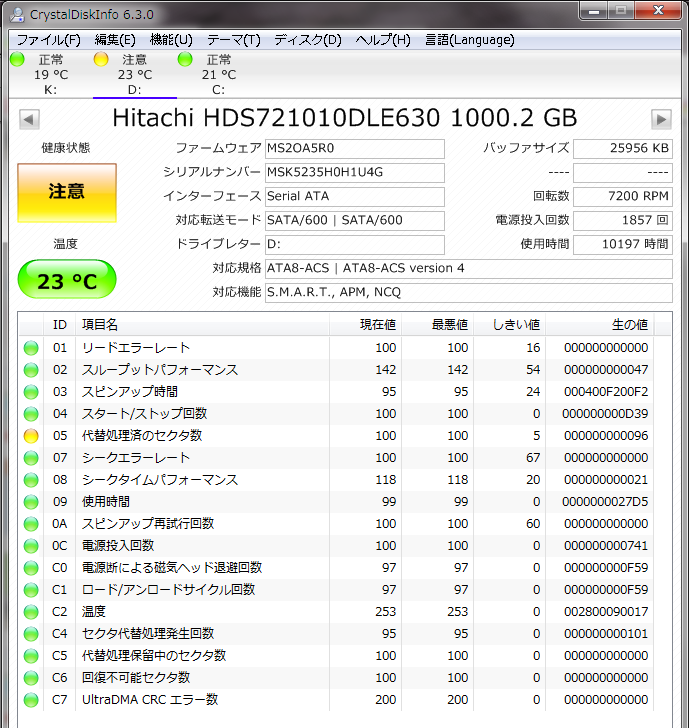Viewport: 689px width, 728px height.
Task: Click the 項目名 column header
Action: coord(100,325)
